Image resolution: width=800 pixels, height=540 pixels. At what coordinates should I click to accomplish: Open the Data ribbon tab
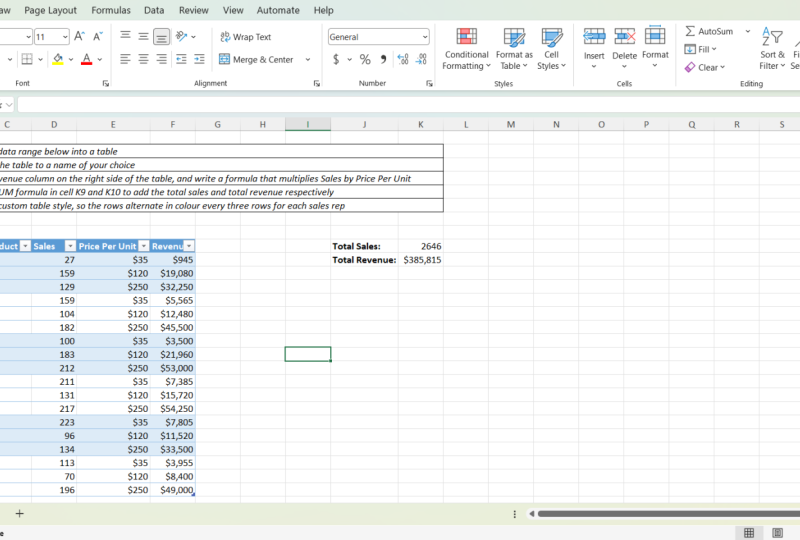click(x=154, y=10)
